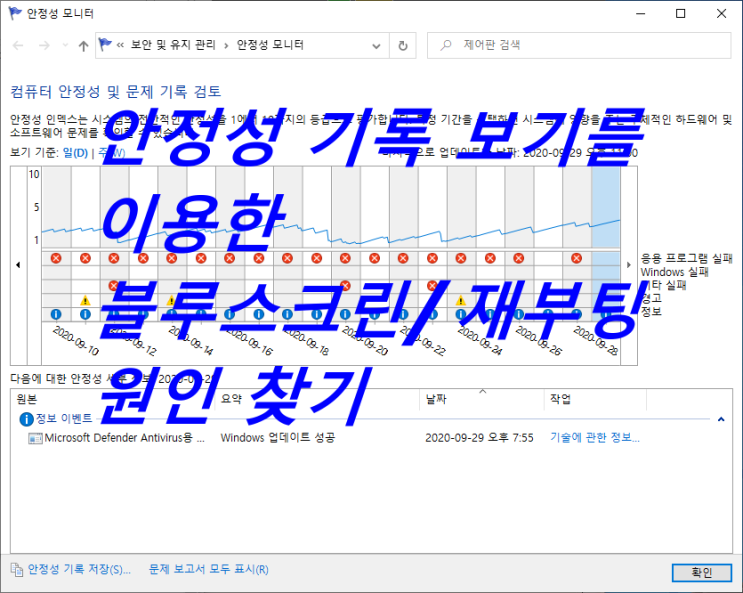
Task: Select warning triangle icon for 2020-09-11
Action: click(85, 300)
